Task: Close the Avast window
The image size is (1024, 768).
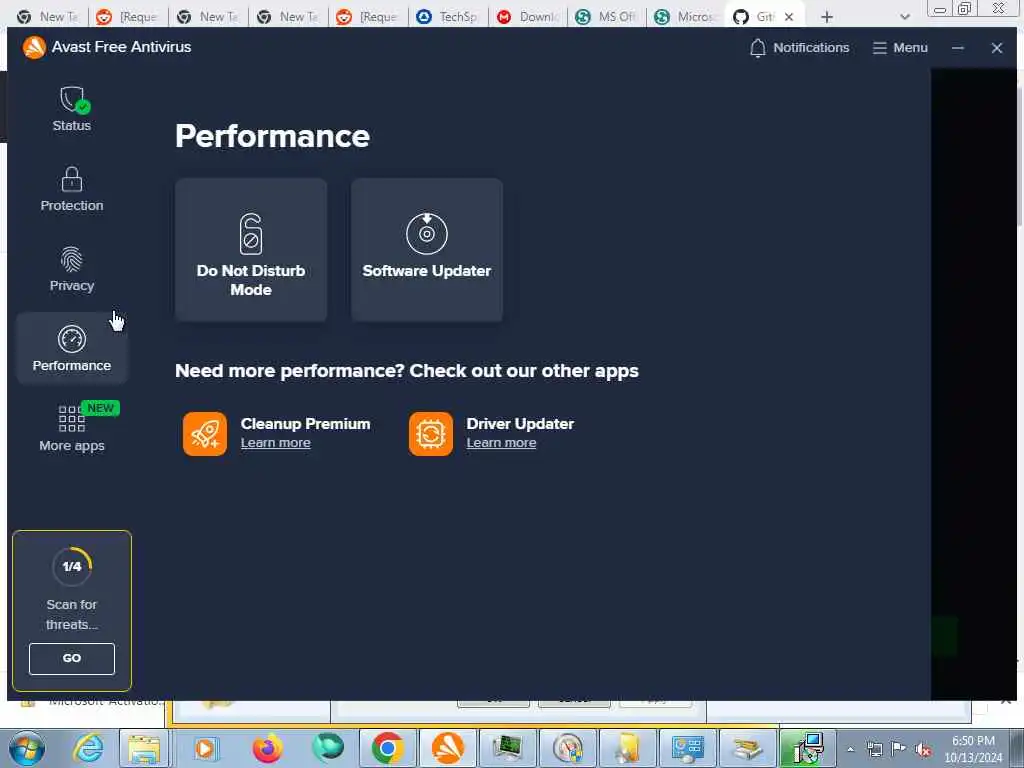Action: (x=997, y=48)
